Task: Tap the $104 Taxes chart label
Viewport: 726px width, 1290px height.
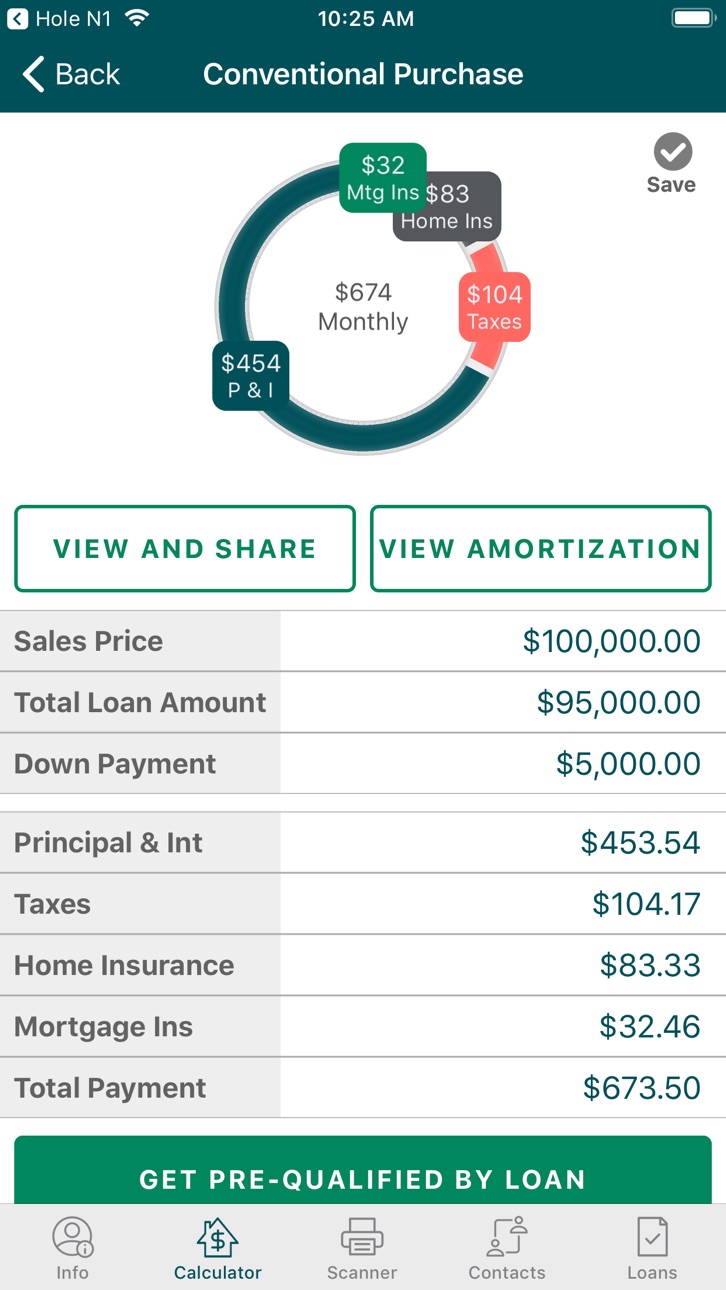Action: [495, 307]
